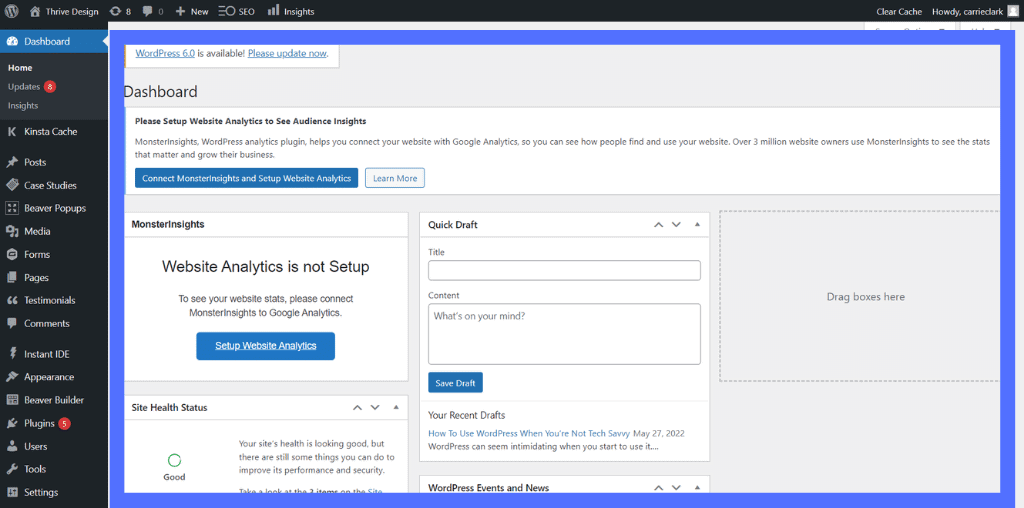This screenshot has height=508, width=1024.
Task: Click the Kinsta Cache K icon
Action: (12, 131)
